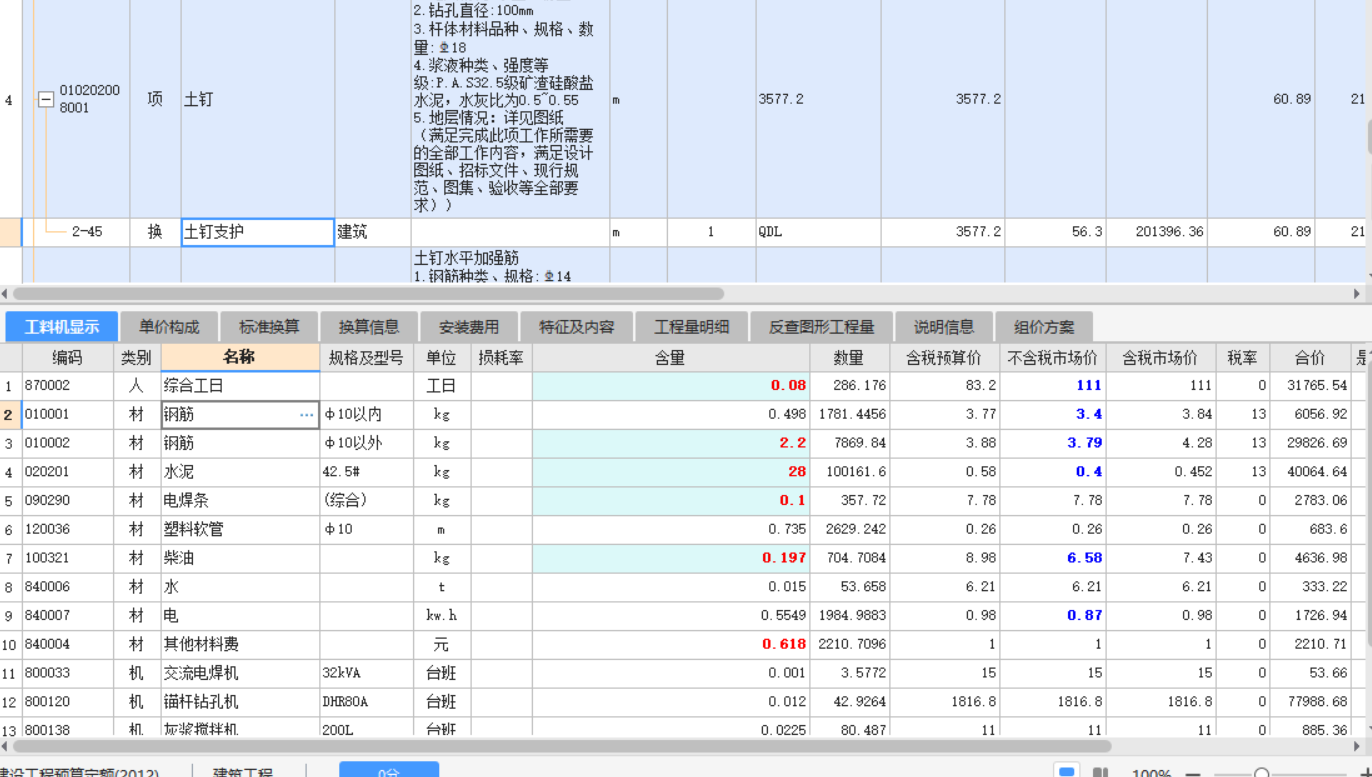Screen dimensions: 1372x777
Task: Click the zoom out minus icon
Action: pos(1192,773)
